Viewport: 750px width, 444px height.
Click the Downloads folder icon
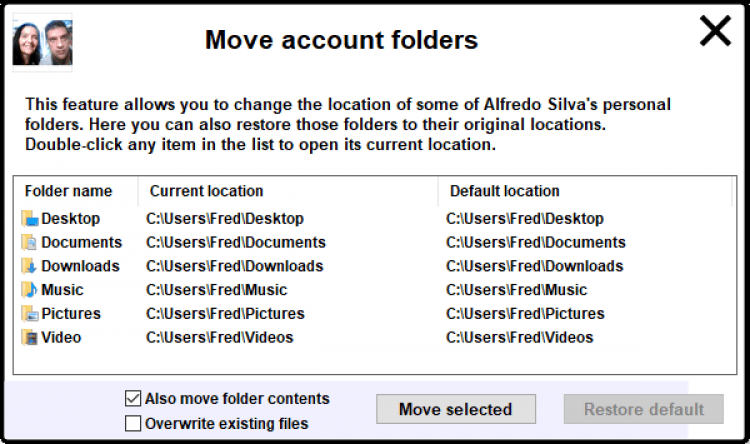(x=29, y=266)
